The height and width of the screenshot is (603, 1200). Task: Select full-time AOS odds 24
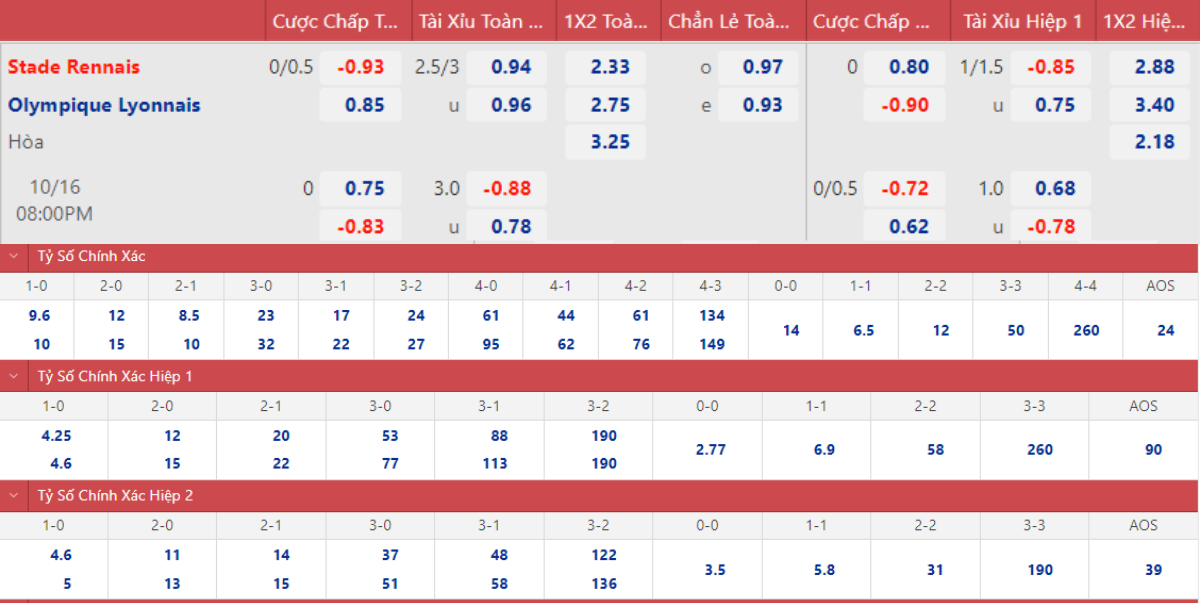[1165, 330]
